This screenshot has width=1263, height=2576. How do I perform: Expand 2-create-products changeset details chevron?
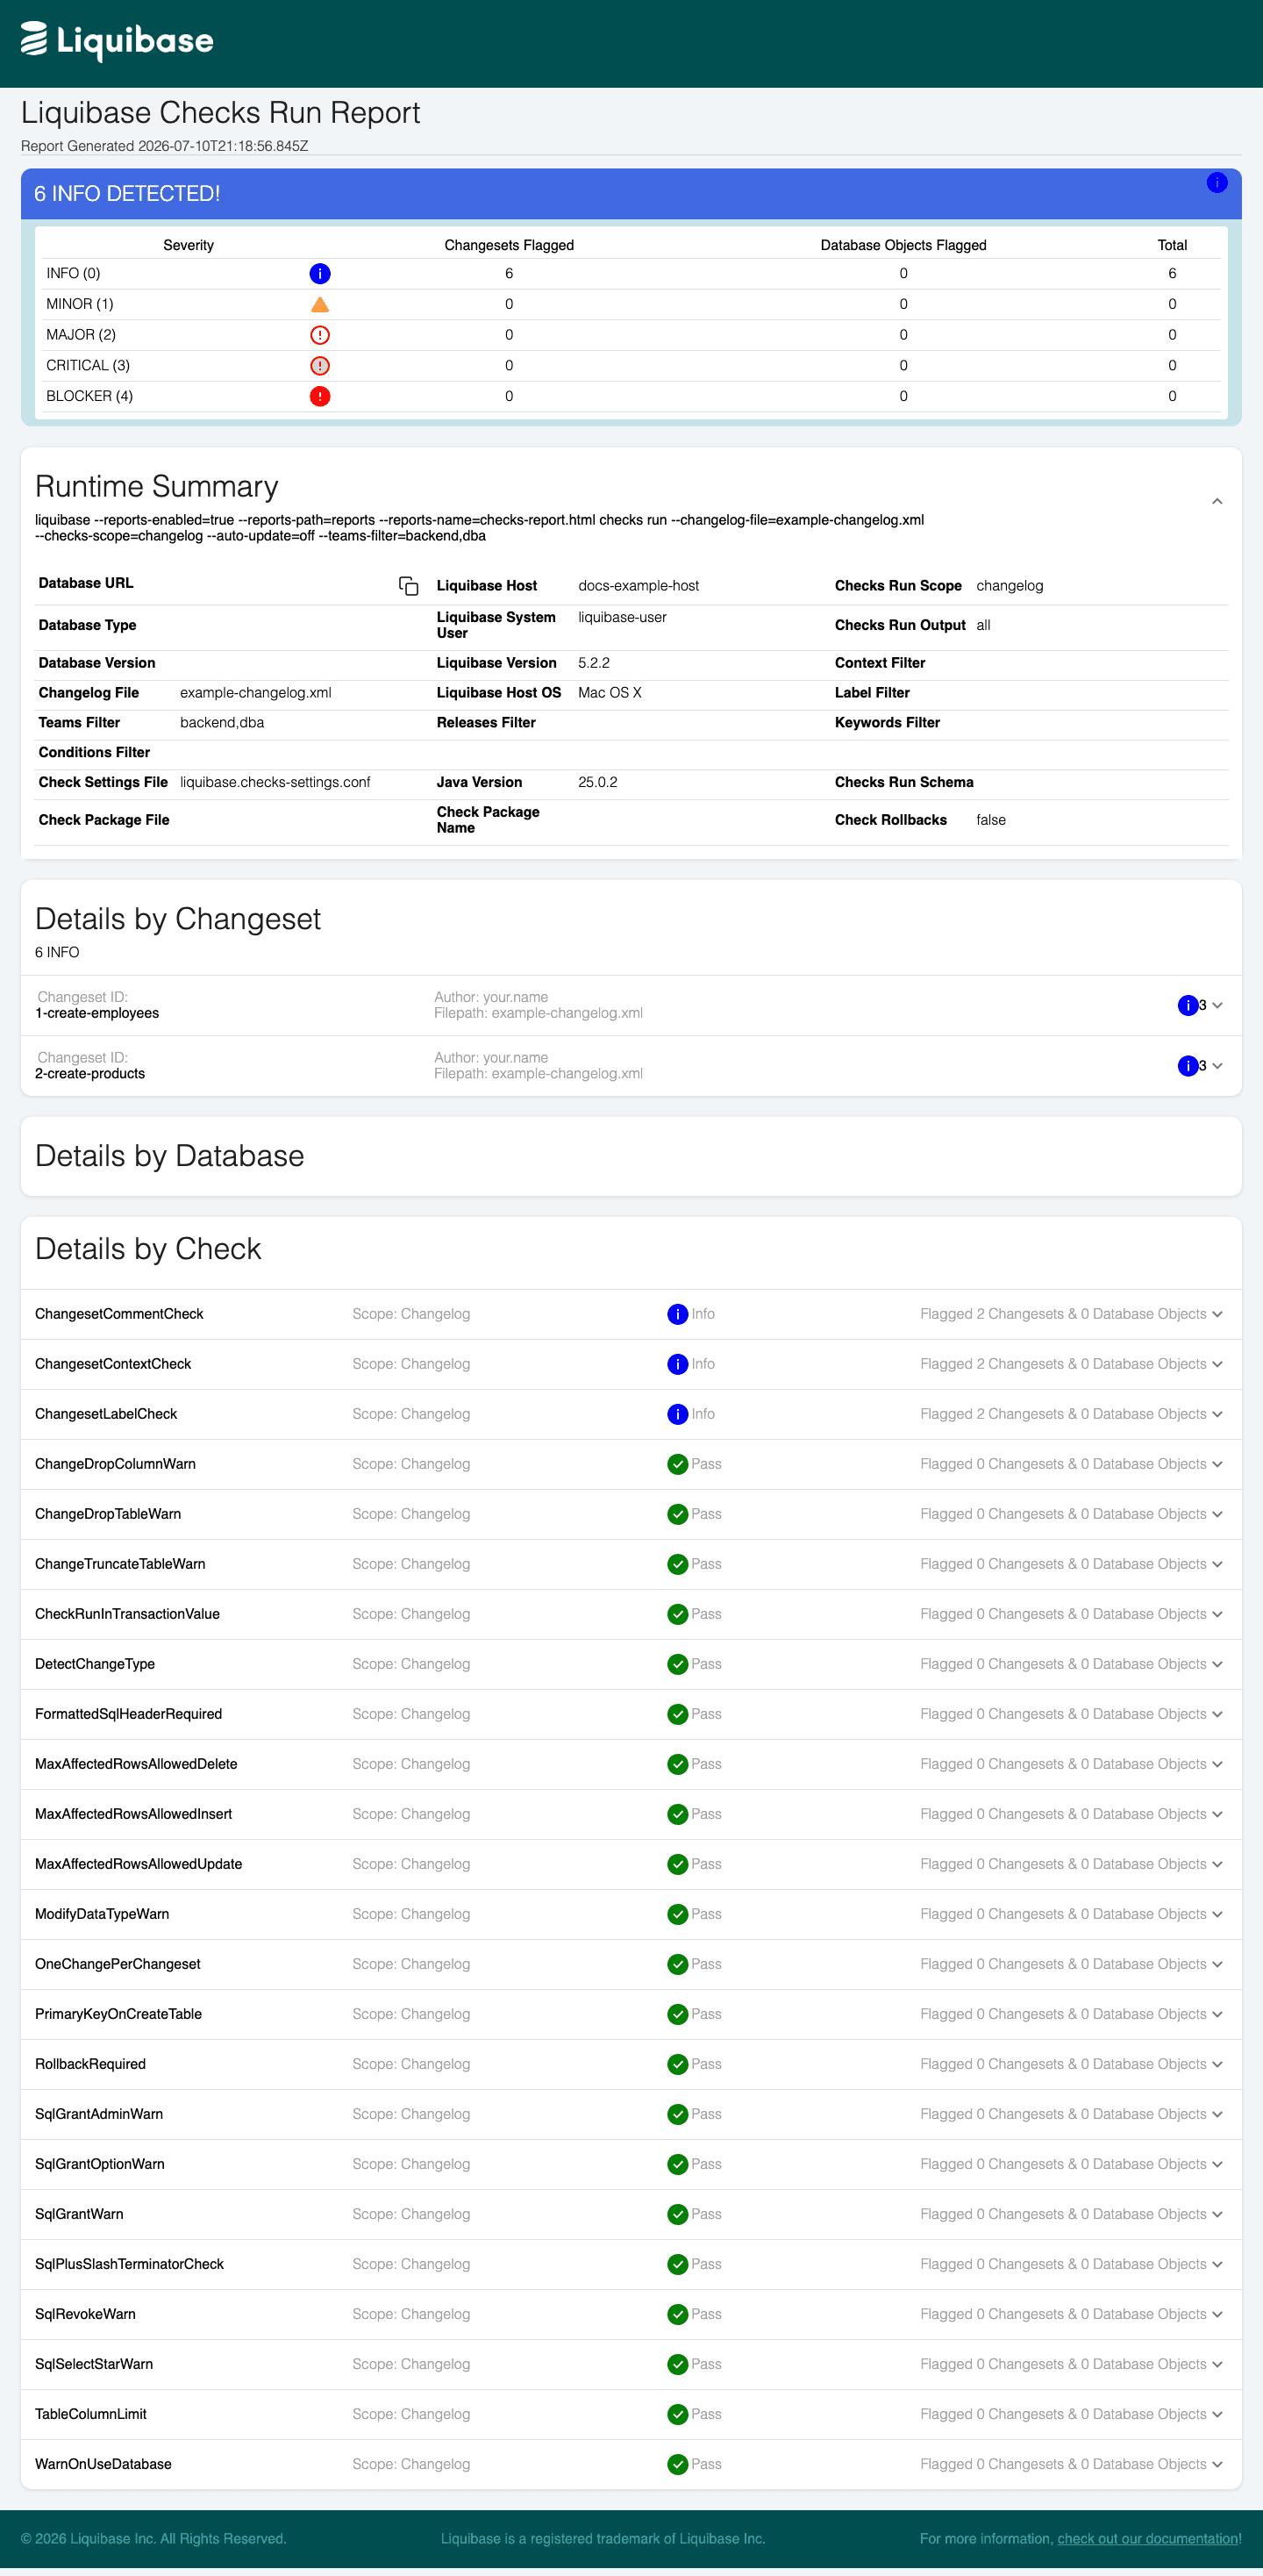(x=1217, y=1066)
